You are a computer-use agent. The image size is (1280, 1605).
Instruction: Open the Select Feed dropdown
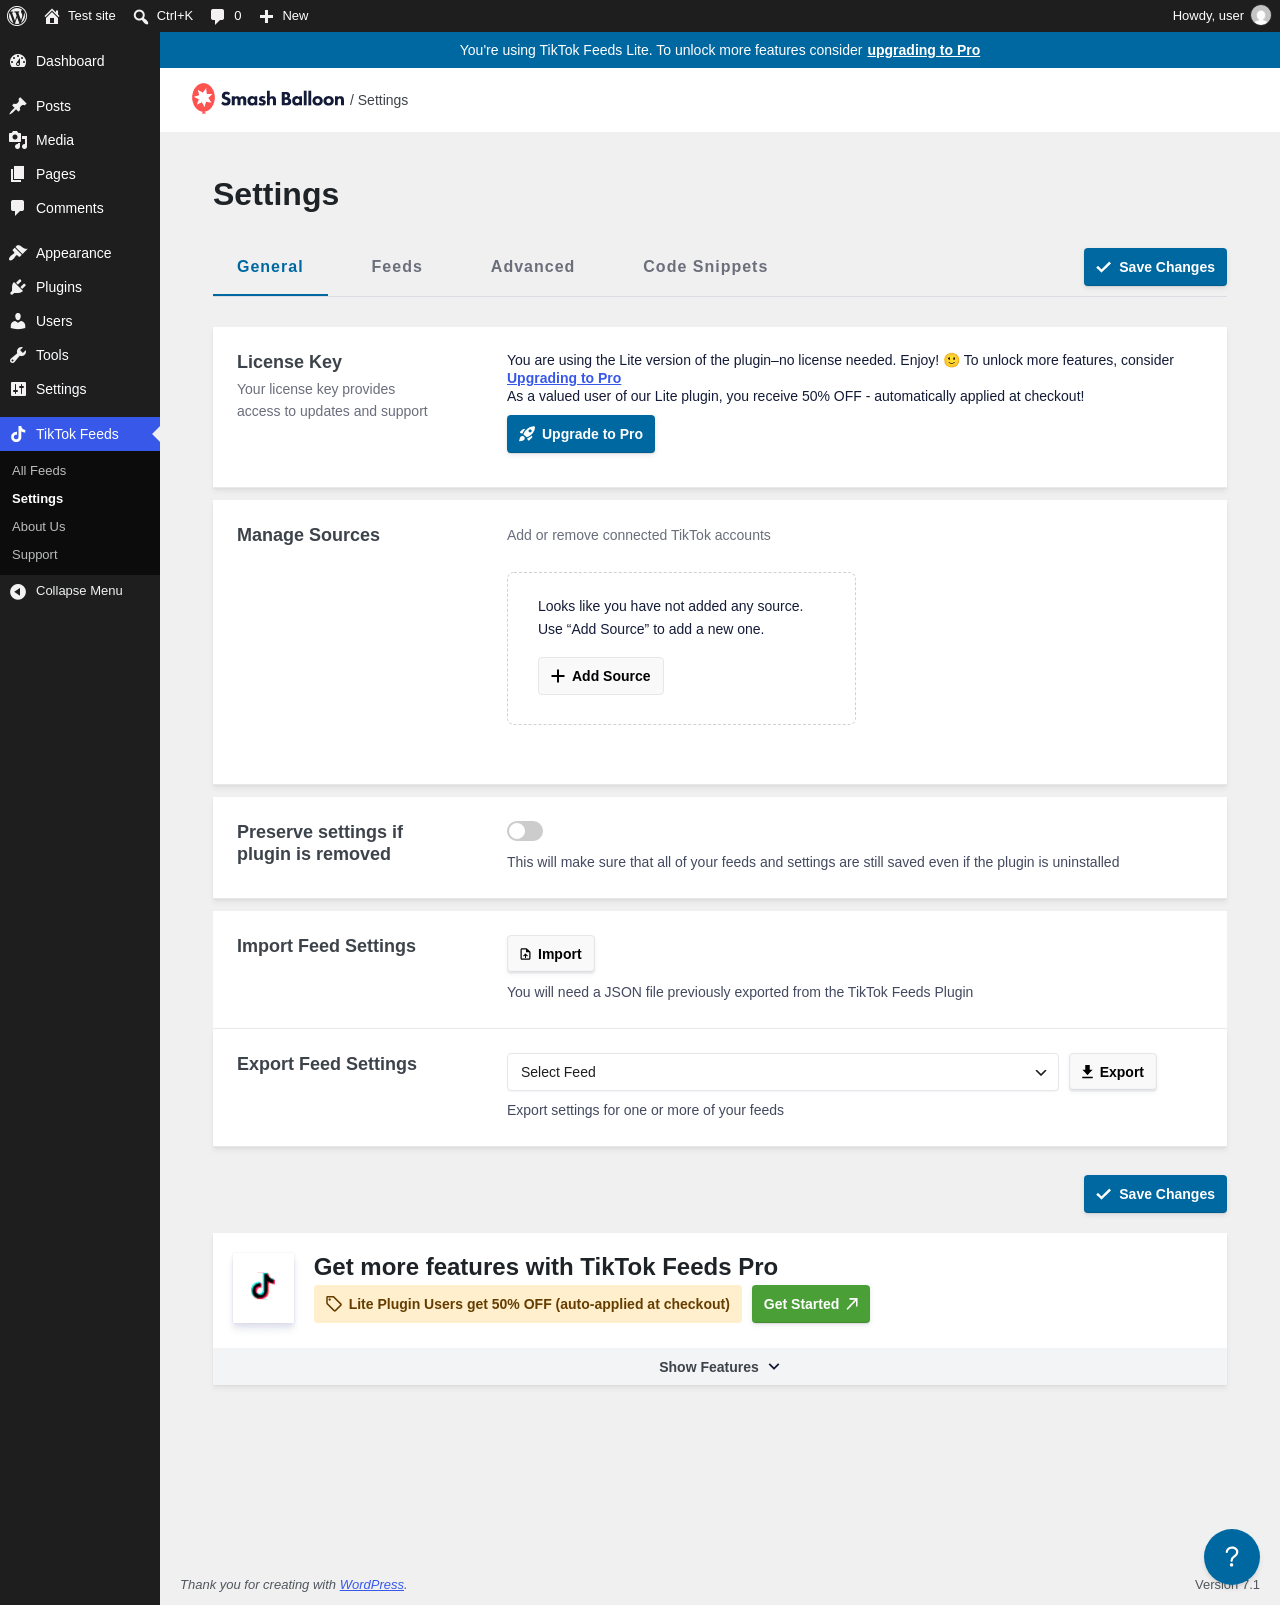[x=783, y=1072]
